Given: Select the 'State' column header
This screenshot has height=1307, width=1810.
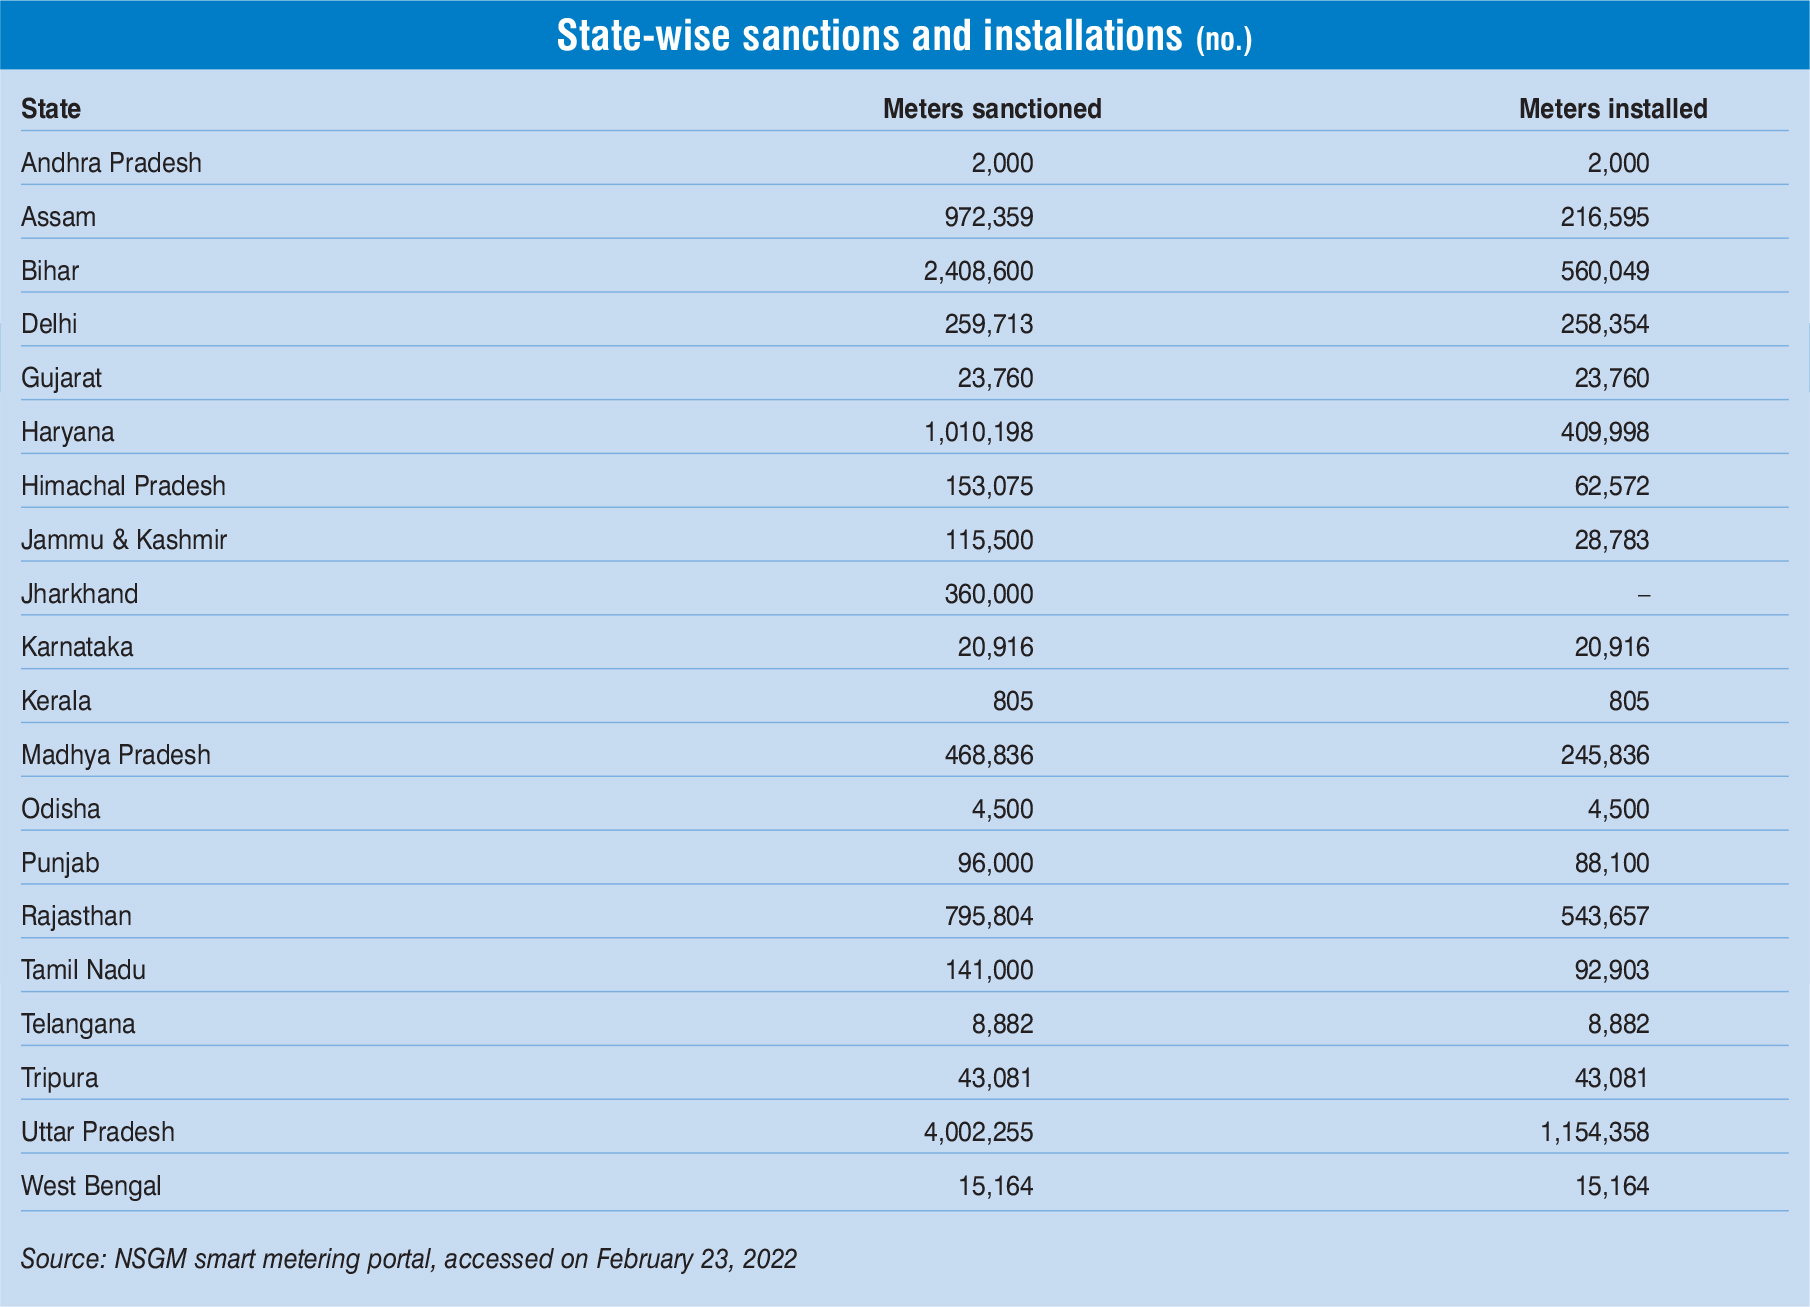Looking at the screenshot, I should [x=51, y=109].
